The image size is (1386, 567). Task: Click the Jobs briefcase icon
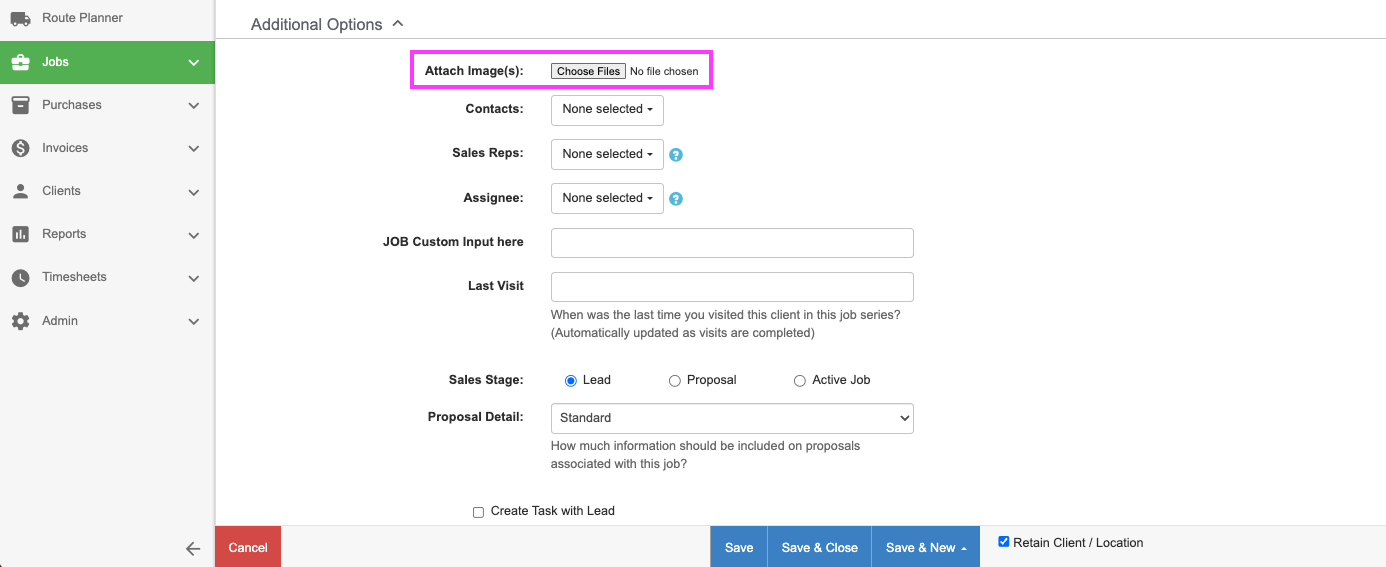[x=20, y=62]
